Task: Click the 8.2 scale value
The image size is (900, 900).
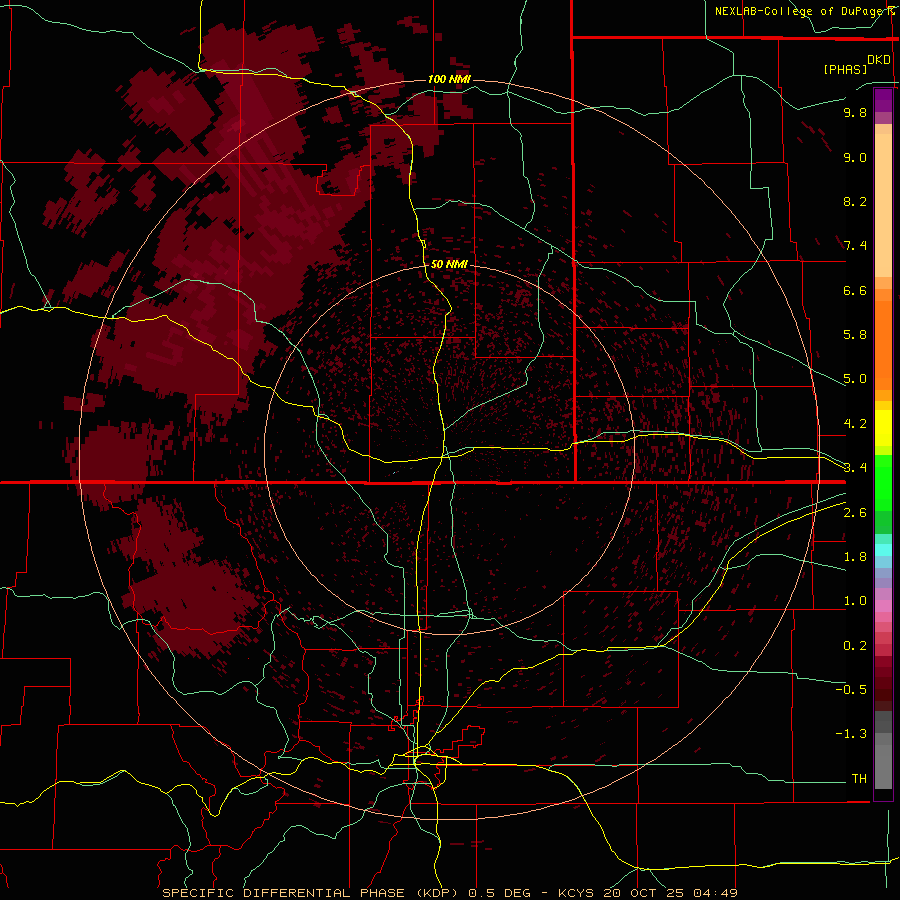Action: click(x=855, y=201)
